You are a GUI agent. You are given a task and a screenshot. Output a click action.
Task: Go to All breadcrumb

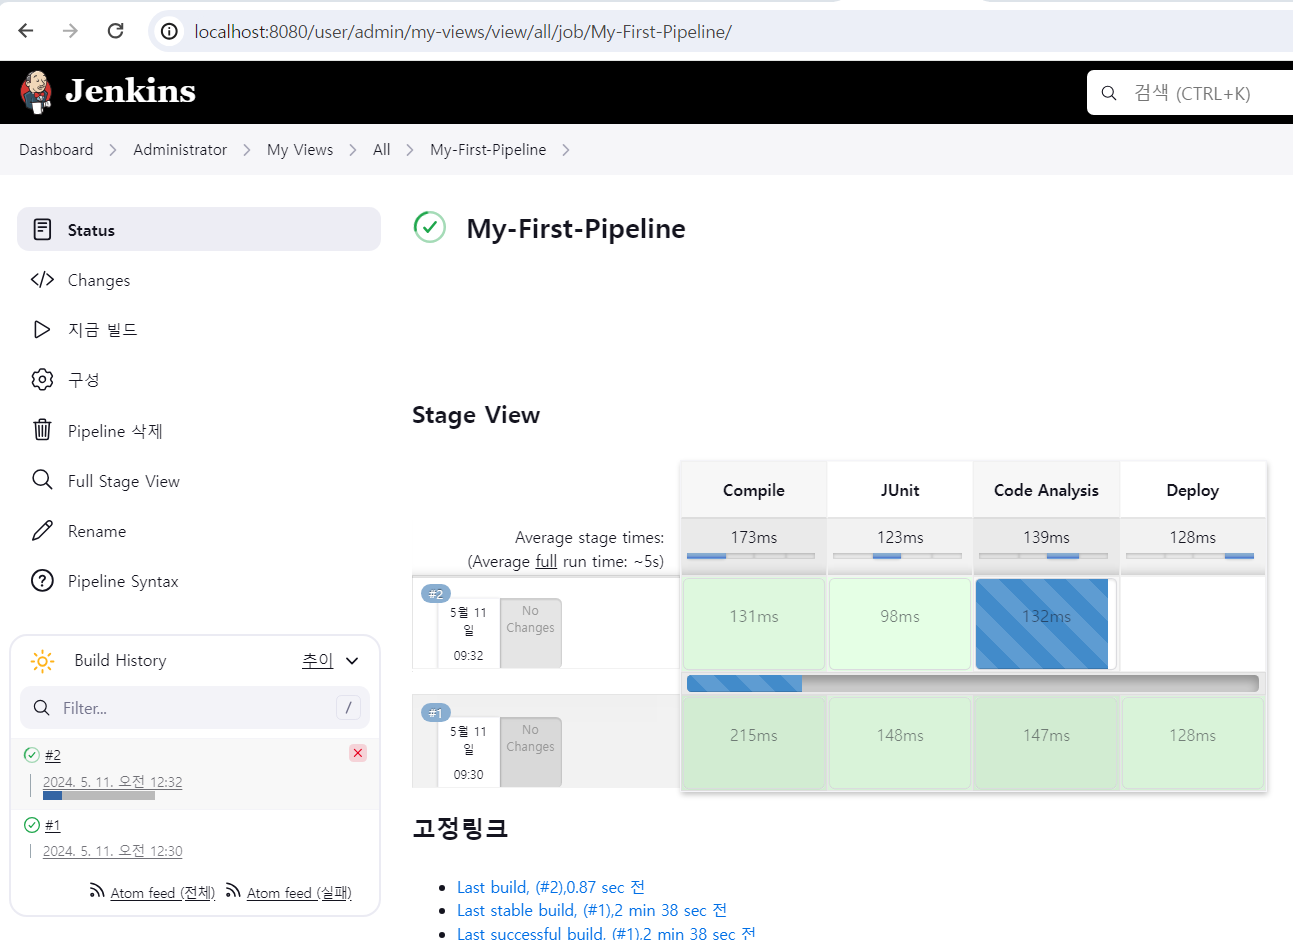(382, 149)
